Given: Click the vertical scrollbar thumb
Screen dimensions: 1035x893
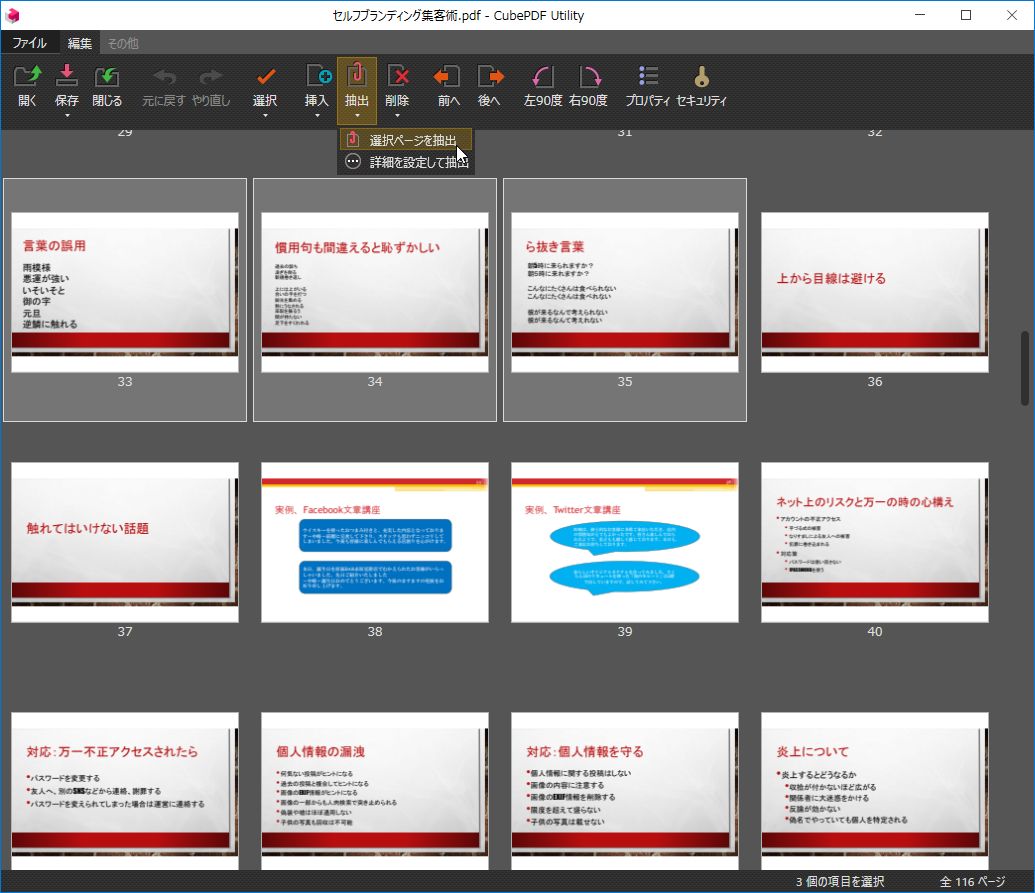Looking at the screenshot, I should (1025, 368).
